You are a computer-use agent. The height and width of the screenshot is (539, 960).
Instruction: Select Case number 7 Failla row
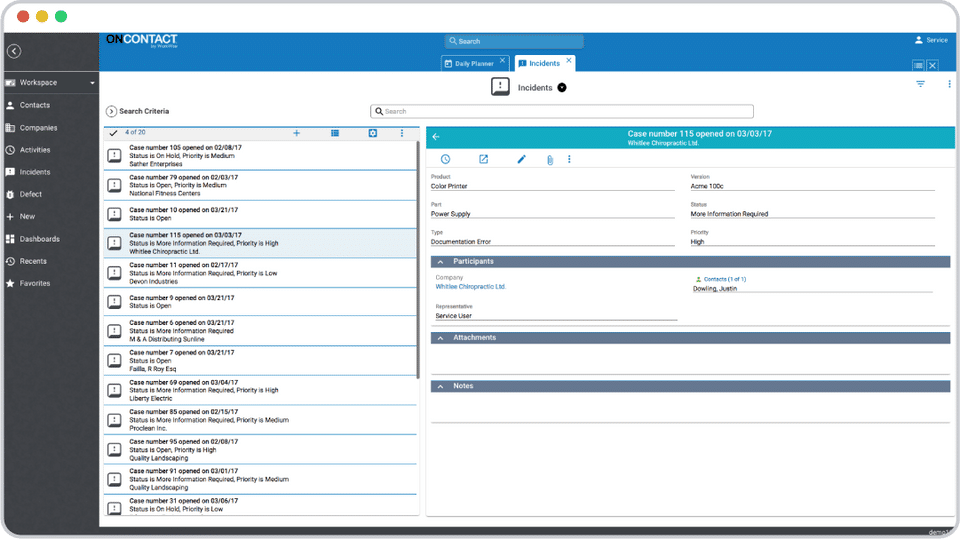coord(260,361)
